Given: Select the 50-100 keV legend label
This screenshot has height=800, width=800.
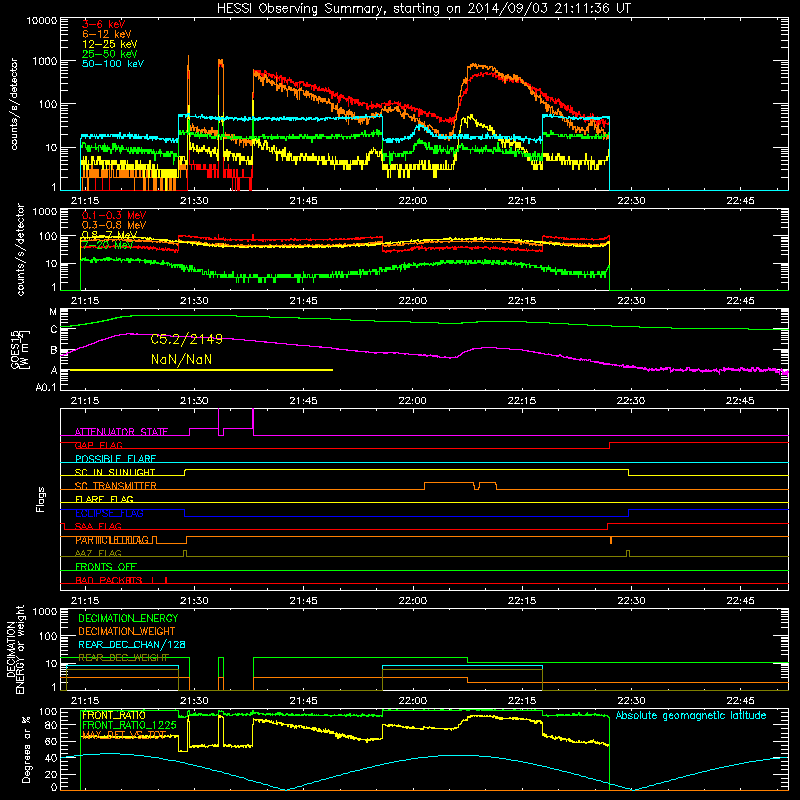Looking at the screenshot, I should 113,64.
